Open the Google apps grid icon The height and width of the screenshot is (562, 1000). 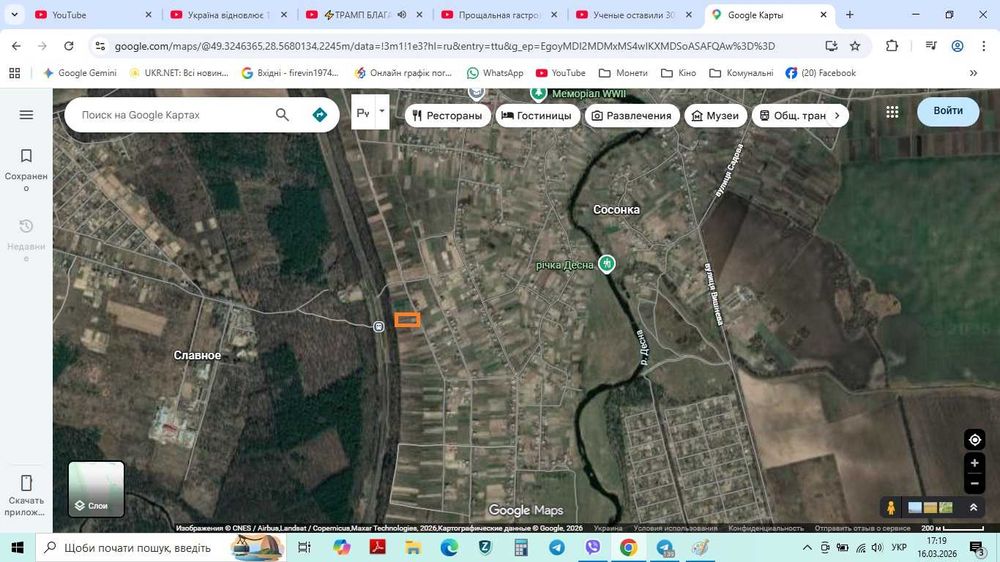coord(892,112)
